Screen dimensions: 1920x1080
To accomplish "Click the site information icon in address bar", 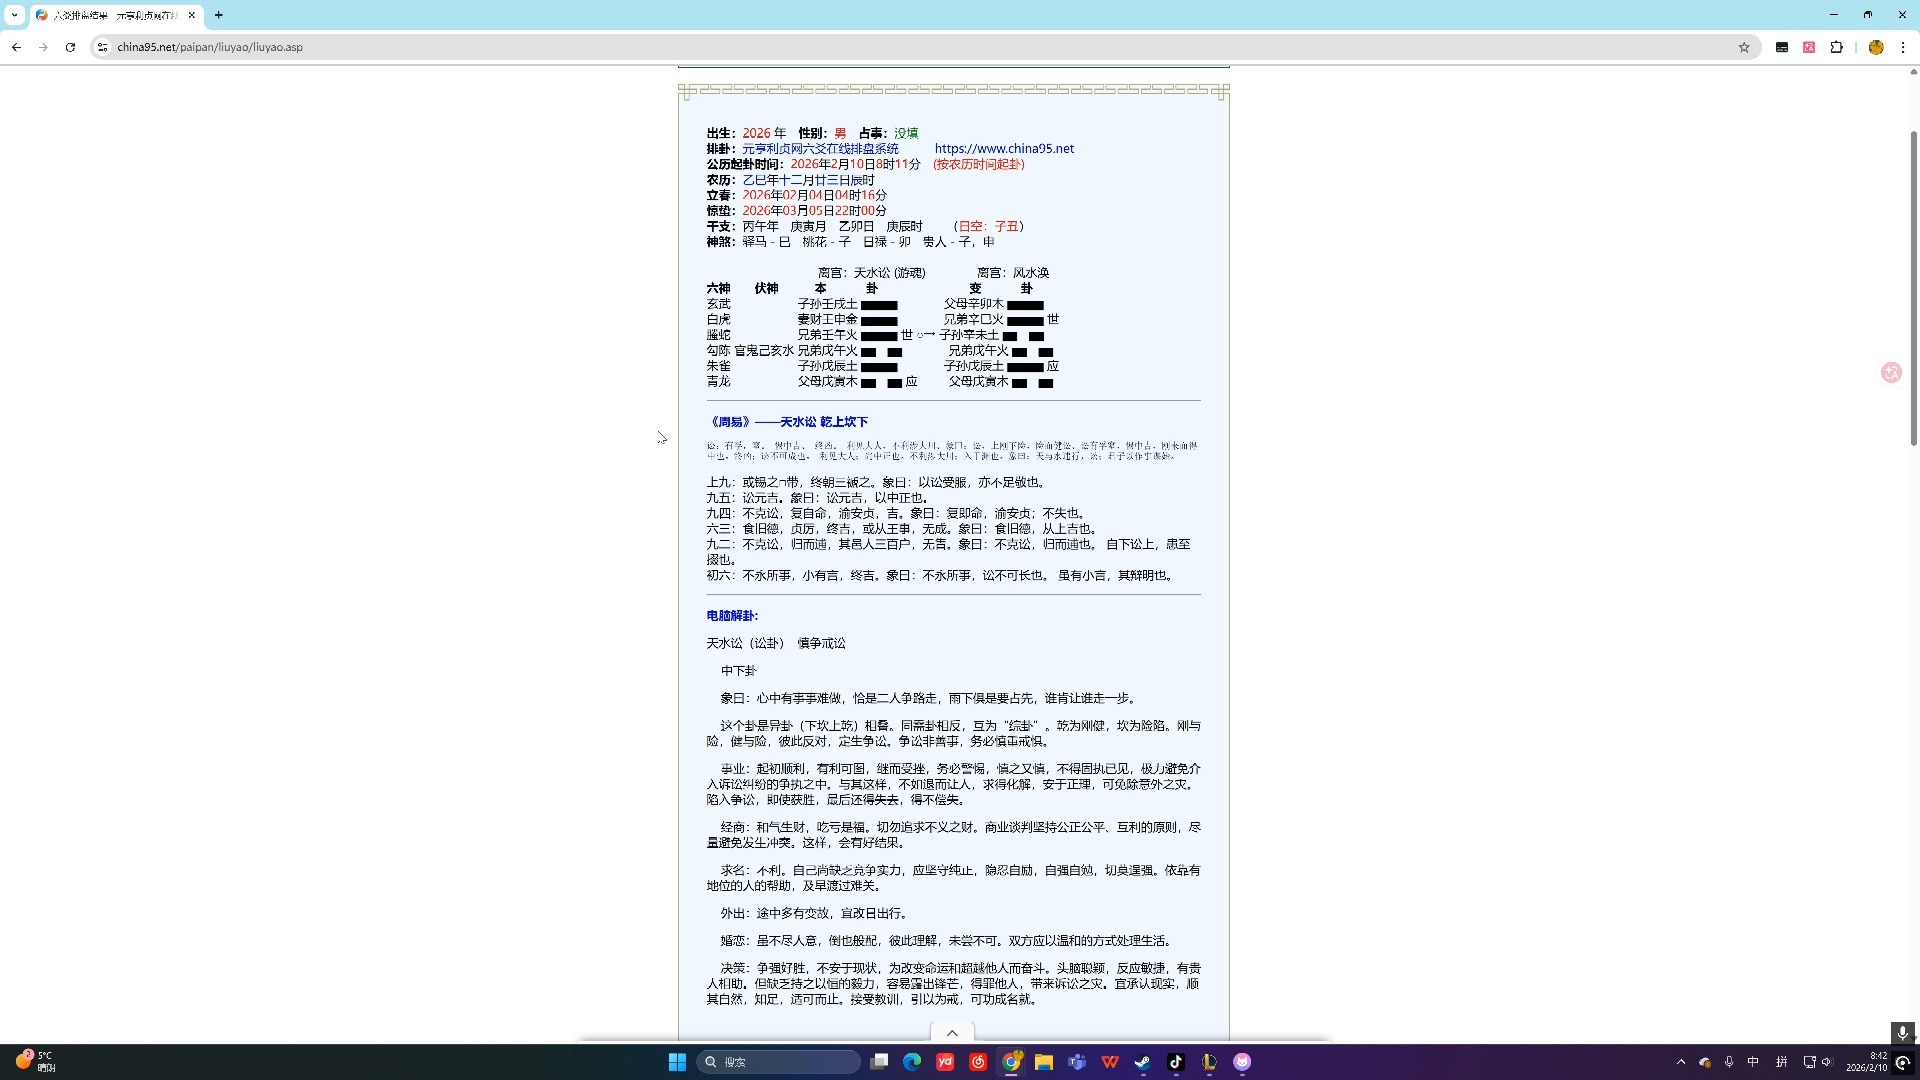I will coord(102,47).
